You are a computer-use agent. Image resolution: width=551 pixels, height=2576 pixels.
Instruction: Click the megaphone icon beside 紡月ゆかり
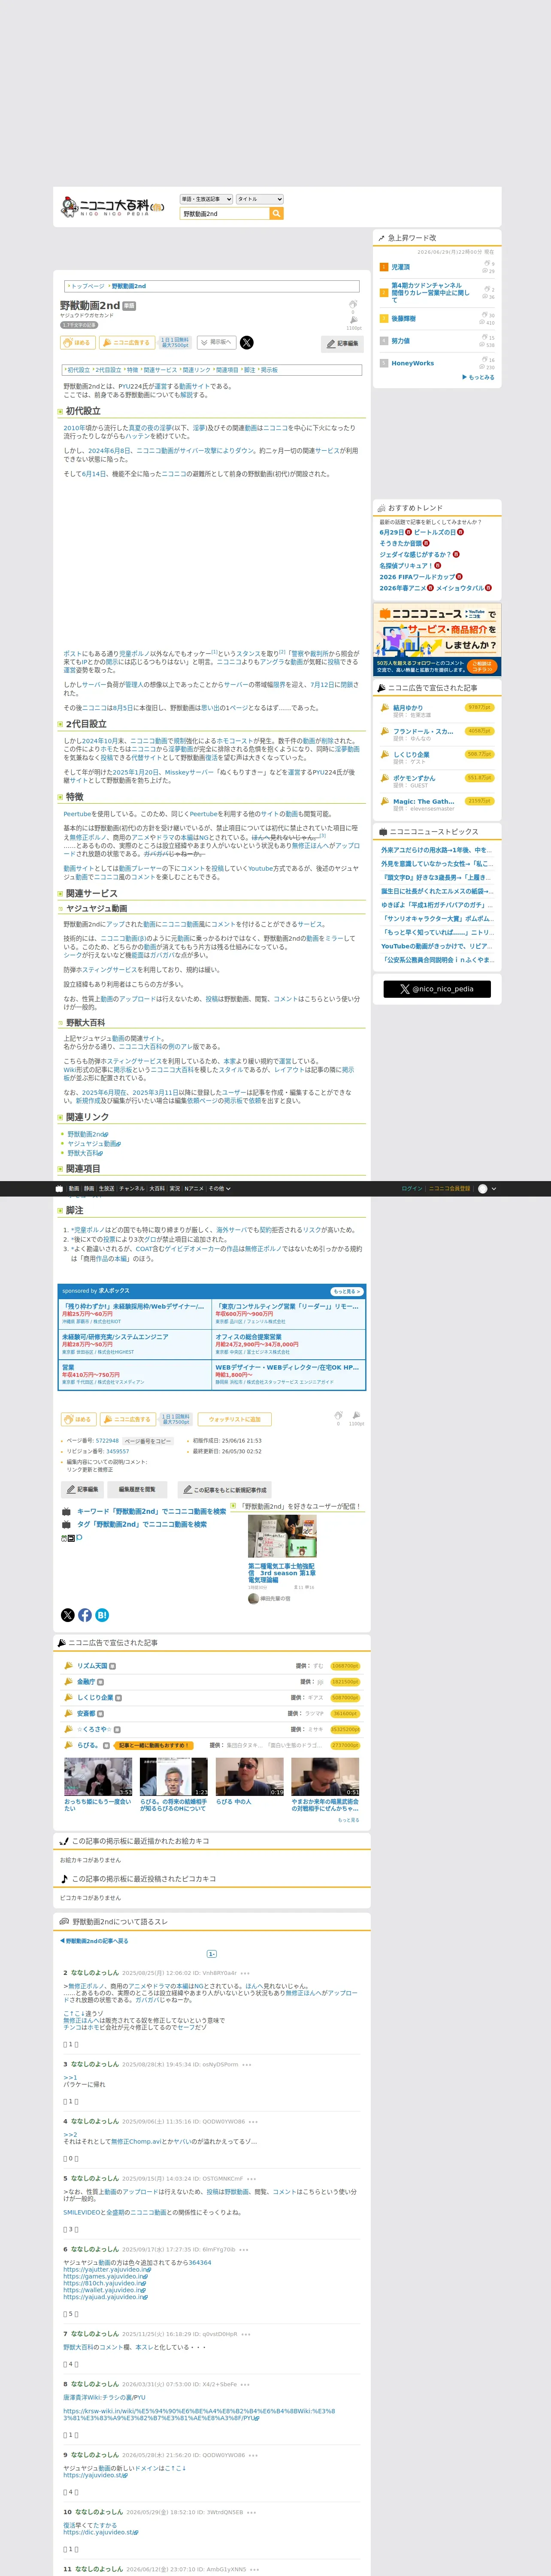pyautogui.click(x=385, y=707)
